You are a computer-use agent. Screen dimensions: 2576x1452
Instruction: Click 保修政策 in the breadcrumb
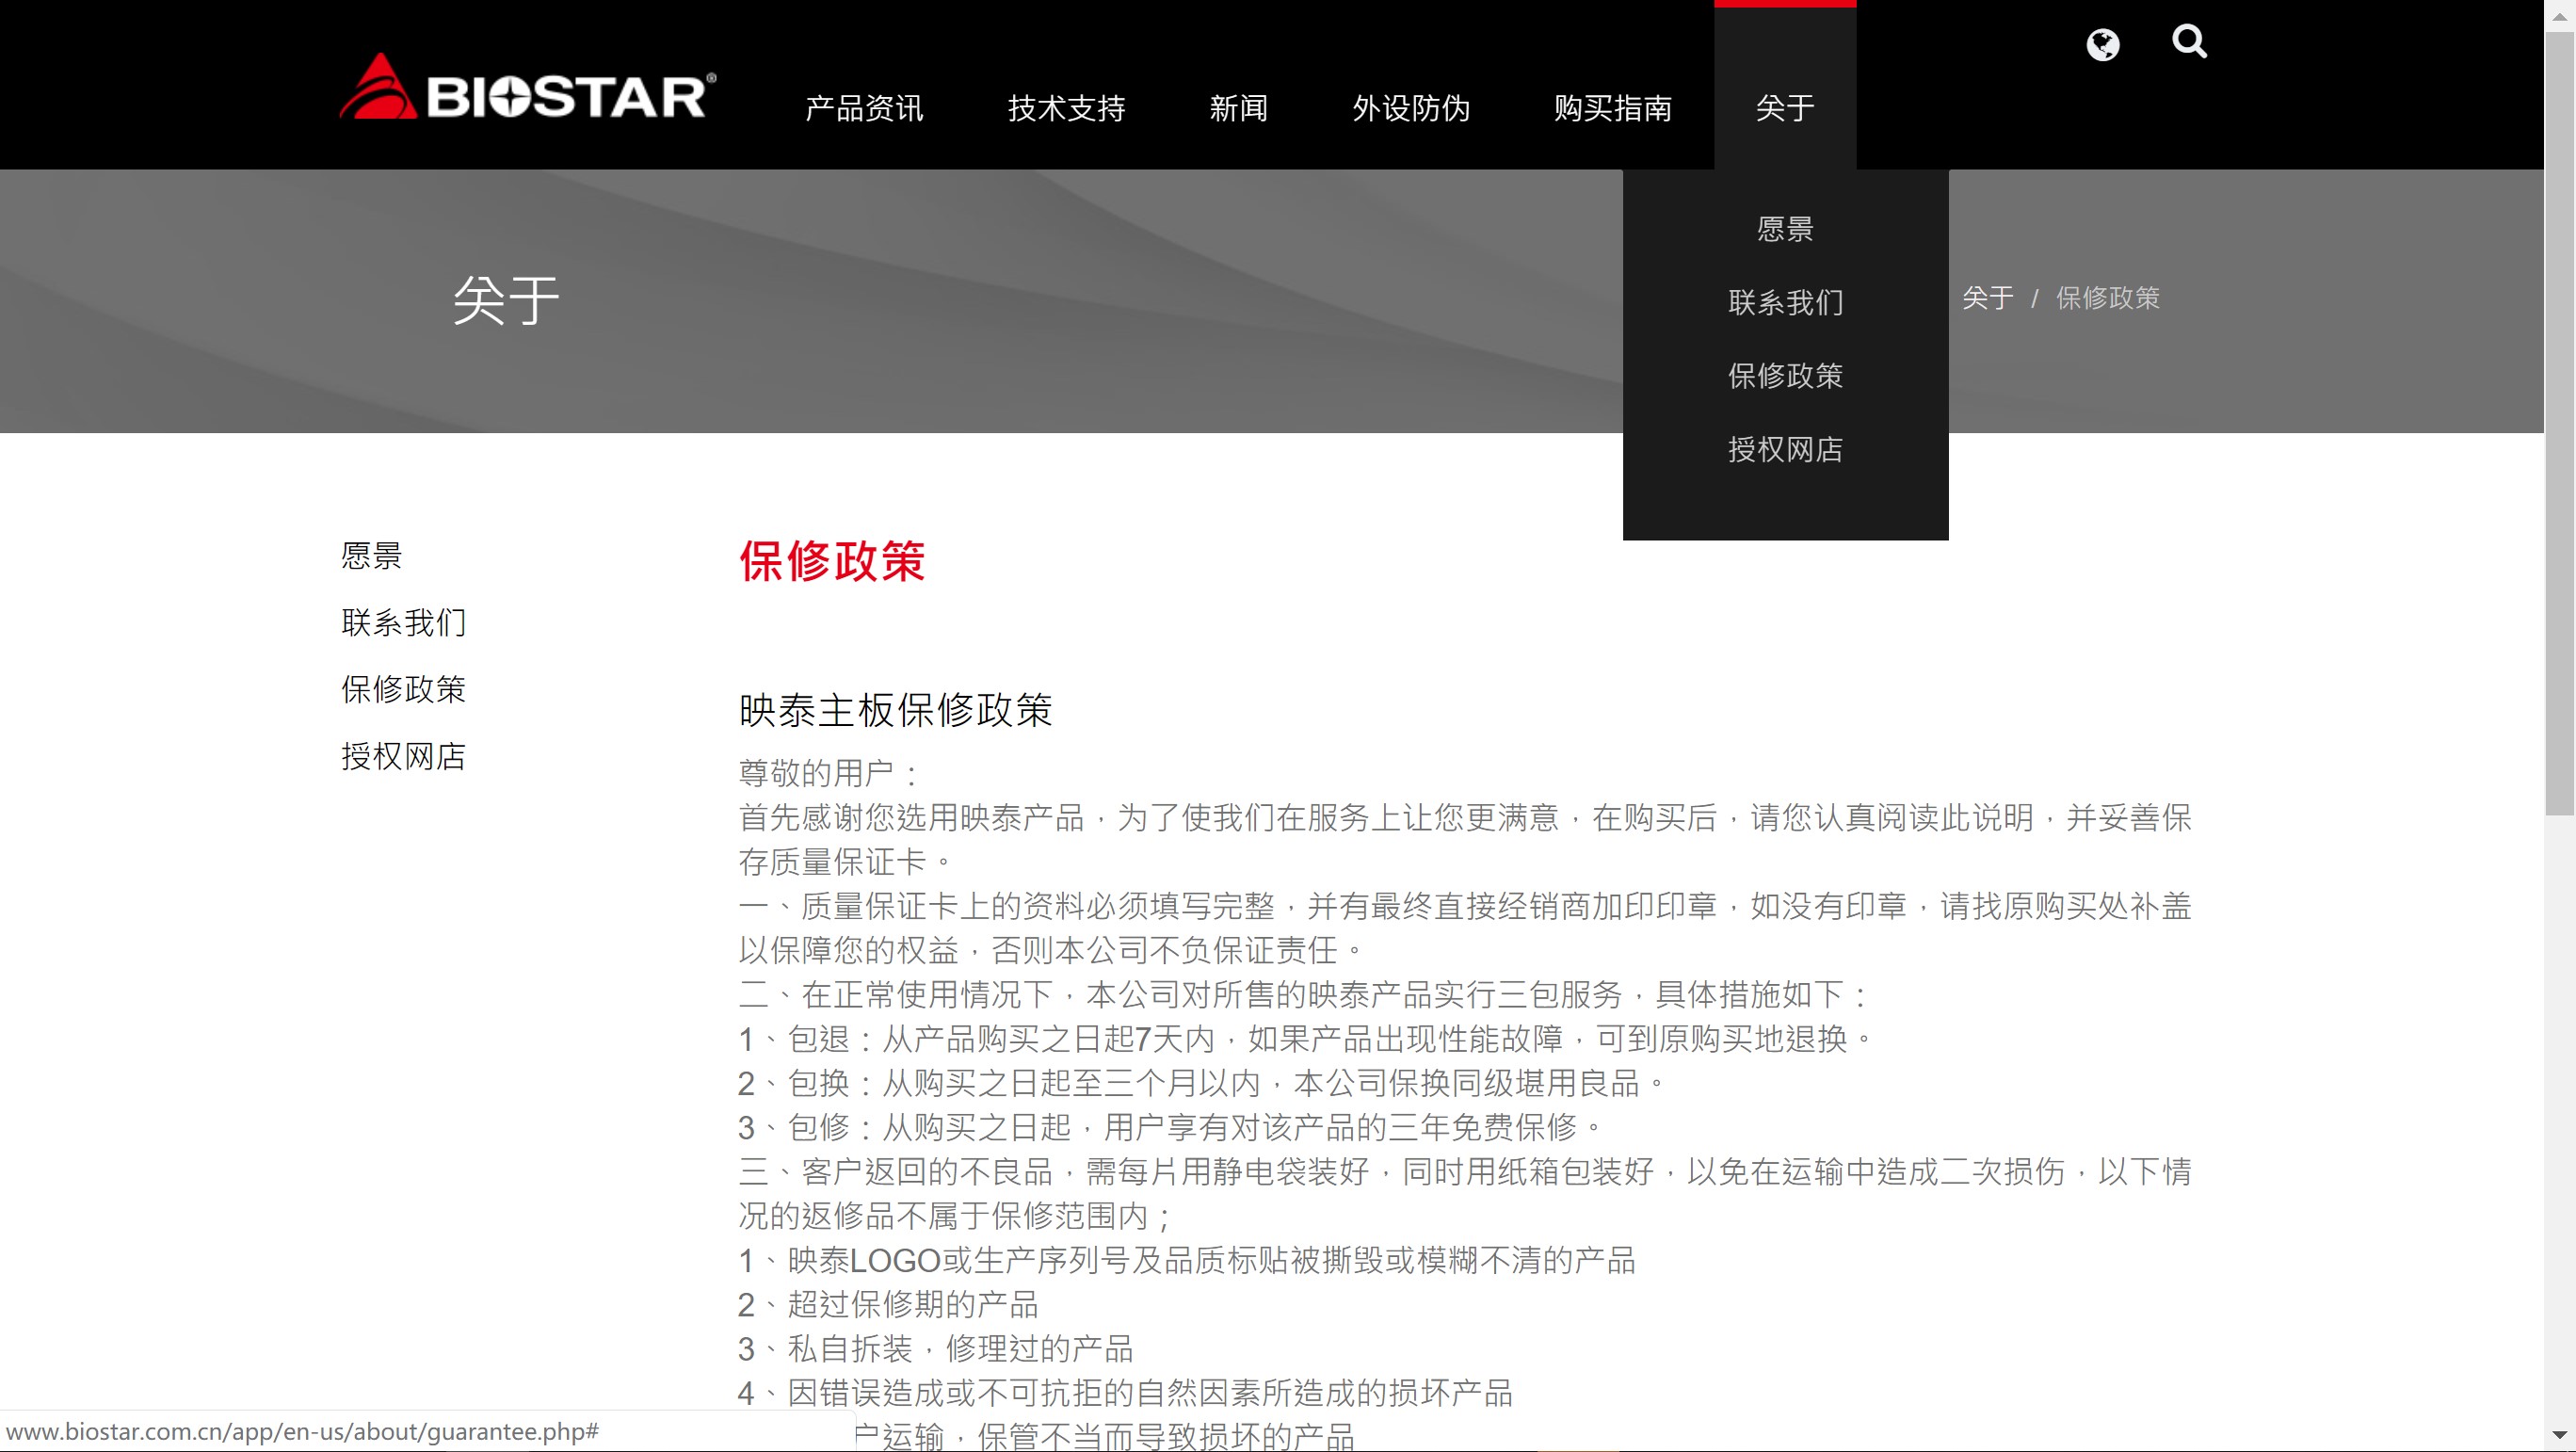pyautogui.click(x=2107, y=298)
